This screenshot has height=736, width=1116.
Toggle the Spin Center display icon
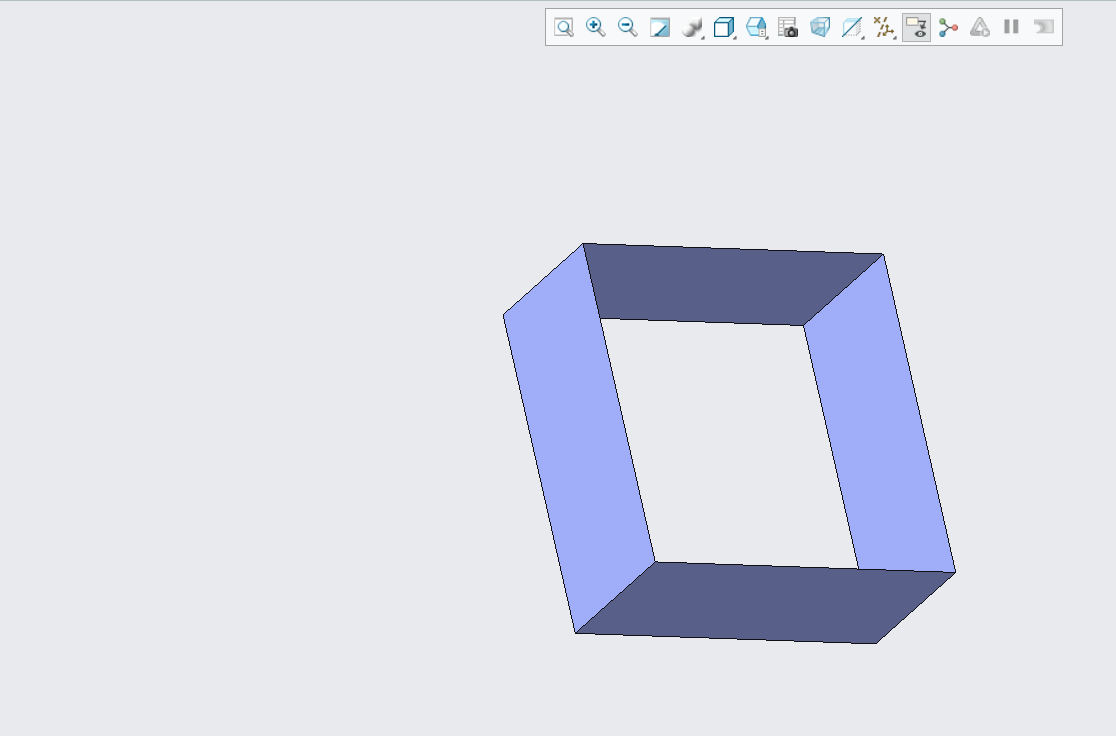coord(948,27)
